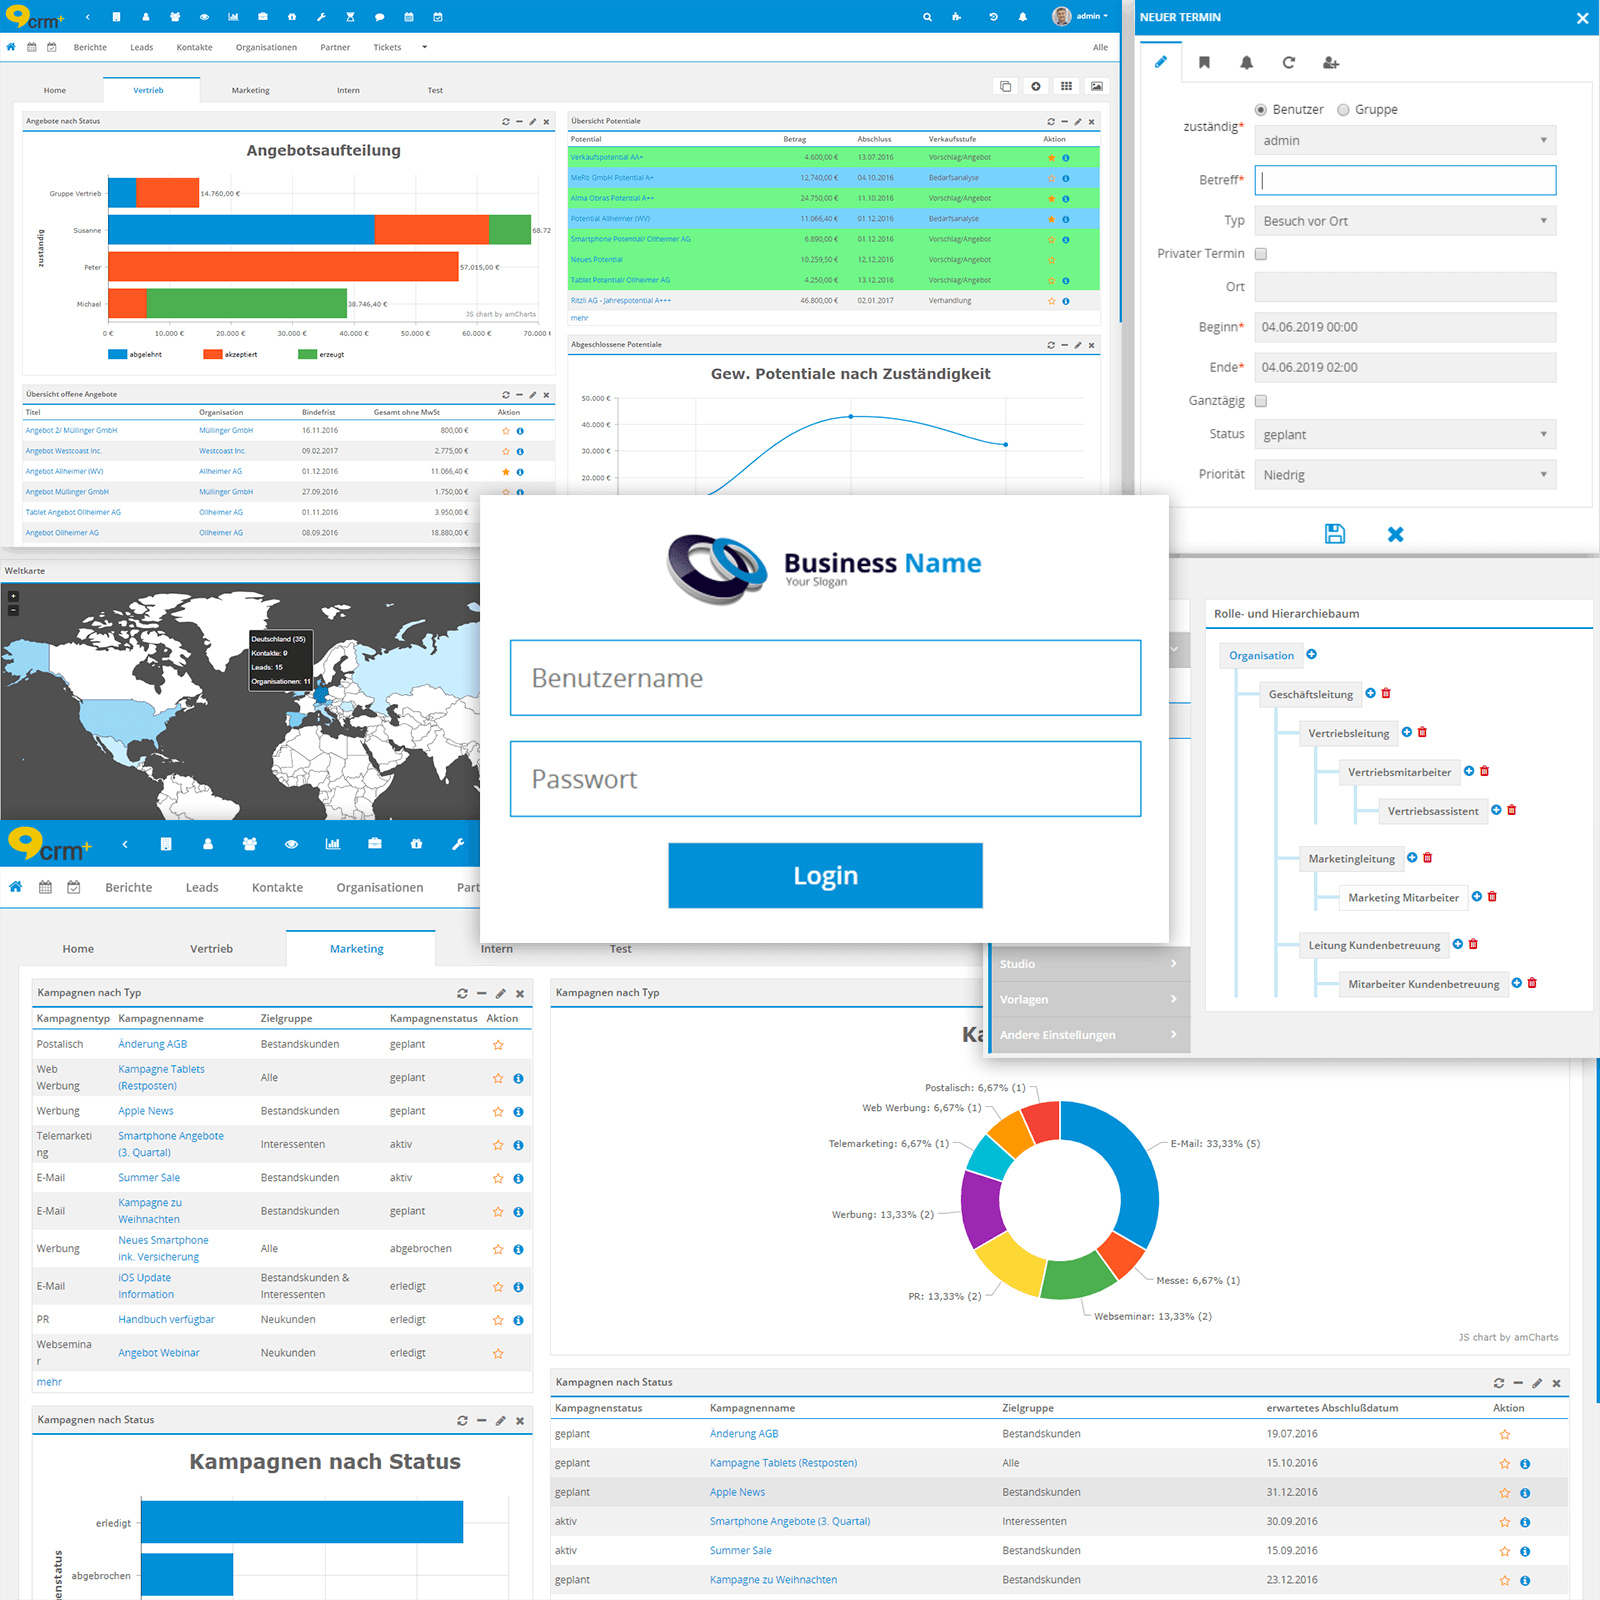Click the eye icon in Marketing dashboard toolbar
The image size is (1600, 1600).
click(x=291, y=844)
